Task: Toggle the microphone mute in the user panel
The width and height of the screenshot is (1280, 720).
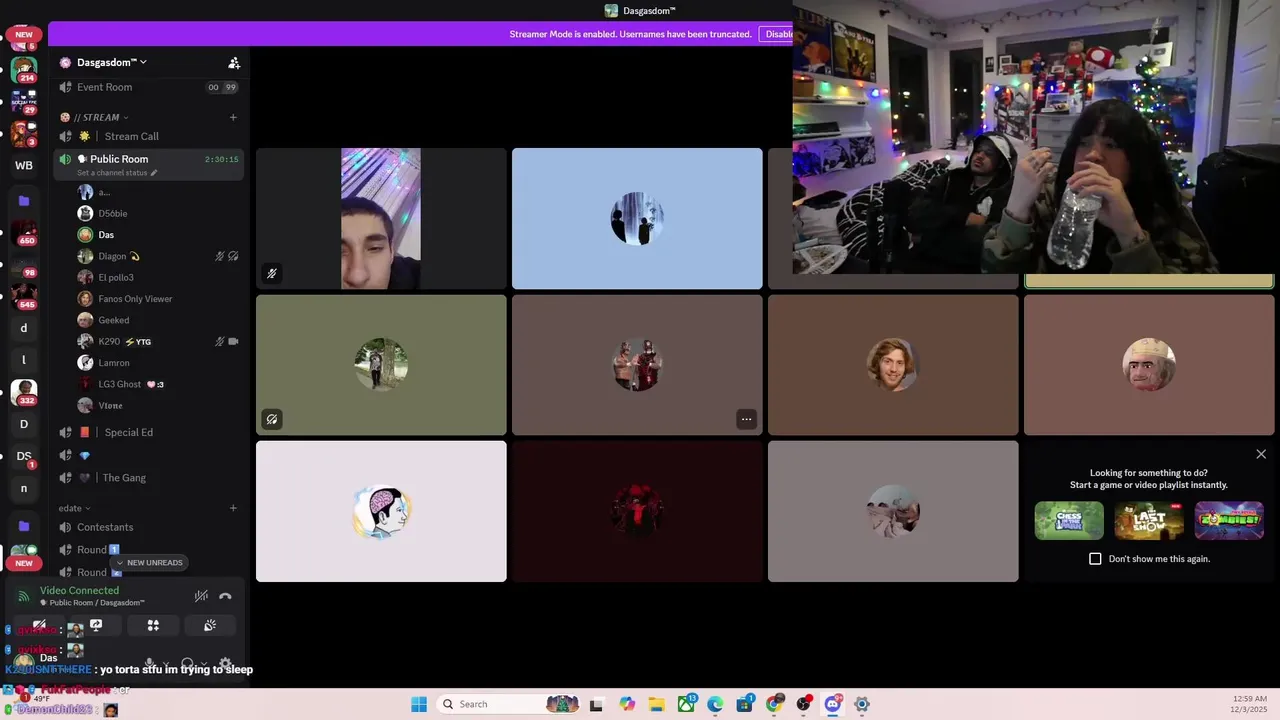Action: pos(150,663)
